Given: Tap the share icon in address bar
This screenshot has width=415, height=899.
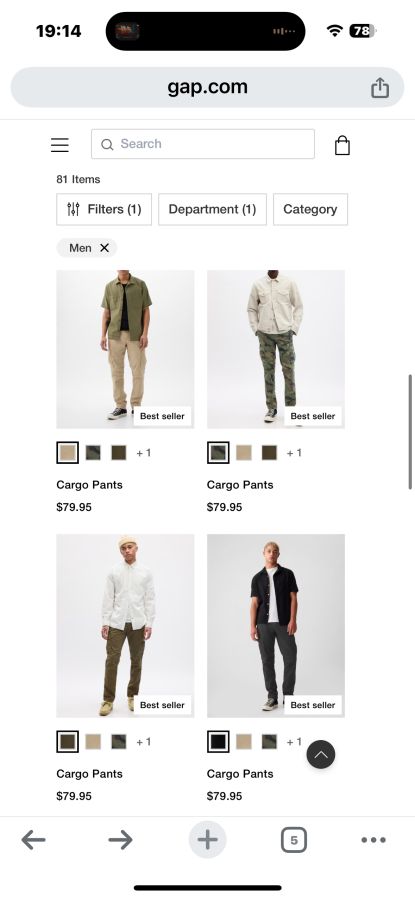Looking at the screenshot, I should point(379,88).
